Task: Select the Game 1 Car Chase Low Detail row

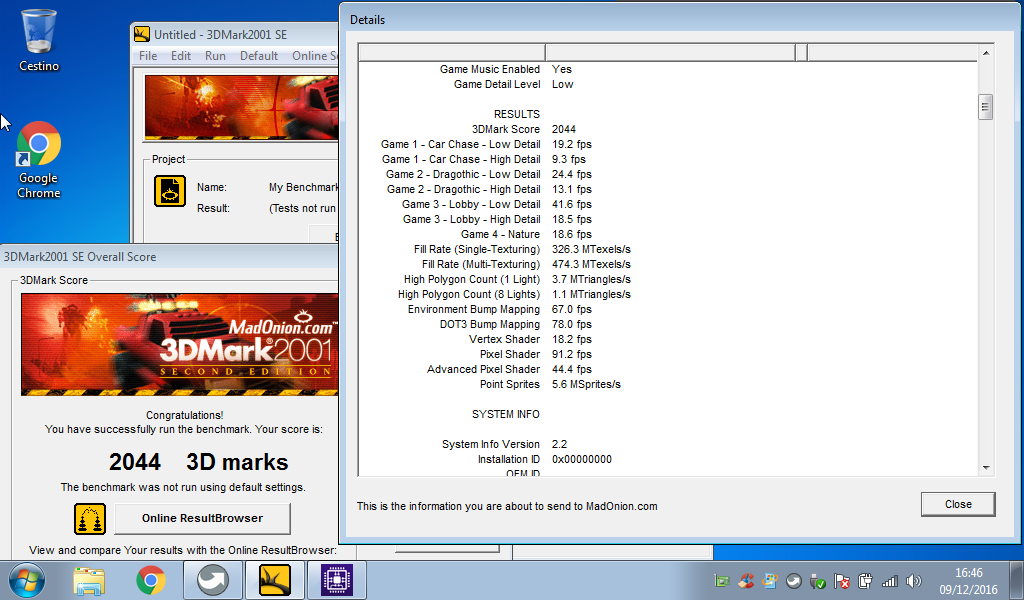Action: click(x=486, y=144)
